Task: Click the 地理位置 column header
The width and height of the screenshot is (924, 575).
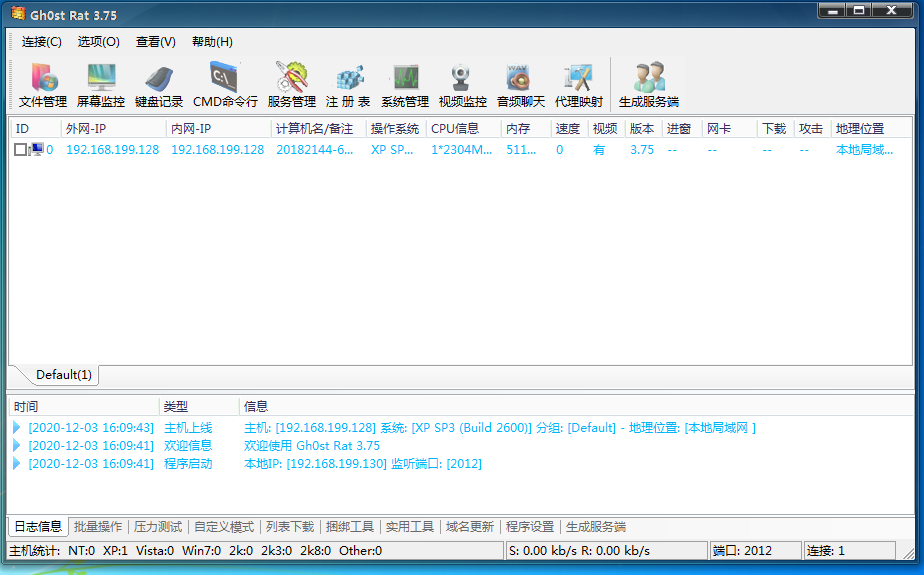Action: [x=871, y=128]
